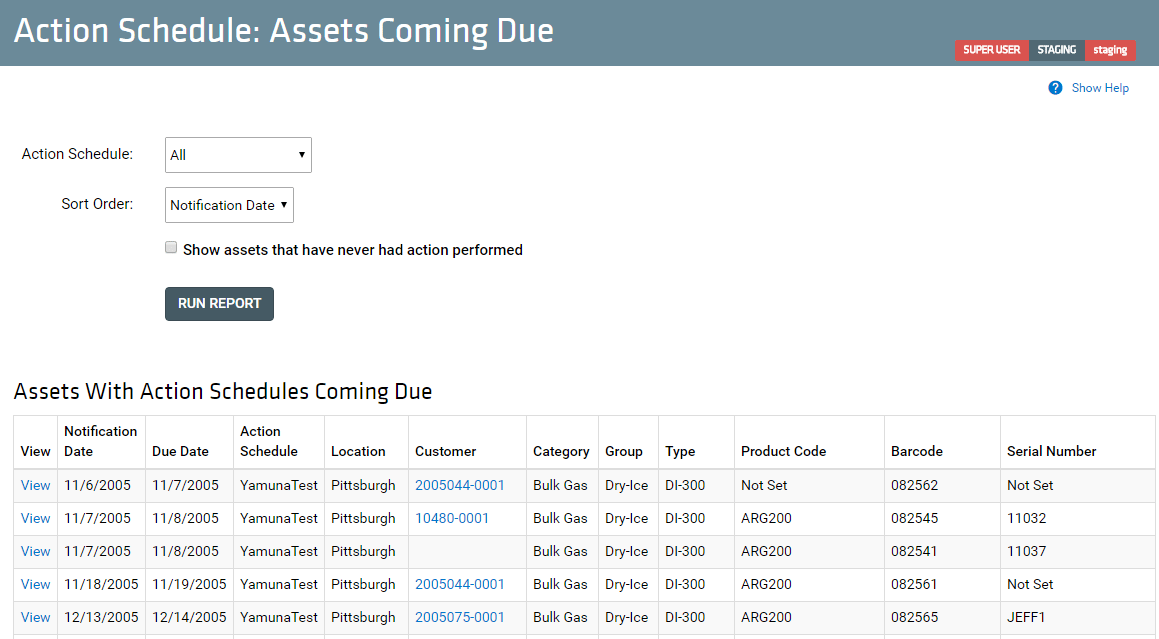Click serial number JEFF1
Screen dimensions: 1159x639
[1026, 617]
